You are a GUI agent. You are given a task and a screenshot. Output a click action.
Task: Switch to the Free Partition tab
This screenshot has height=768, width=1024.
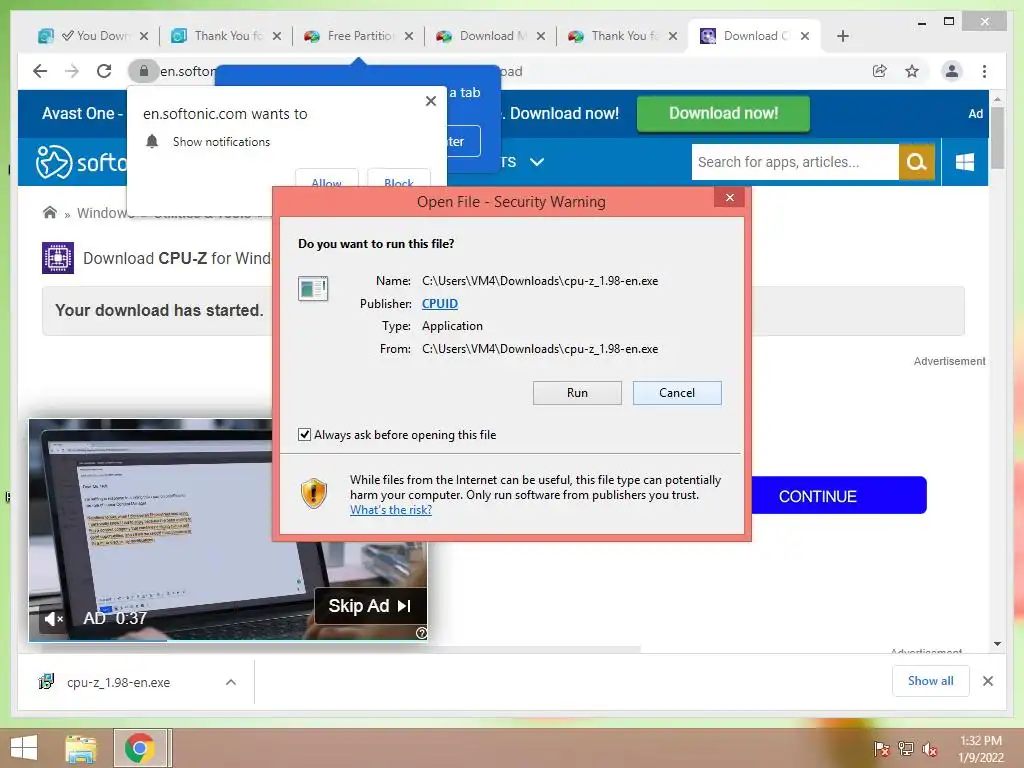(359, 36)
